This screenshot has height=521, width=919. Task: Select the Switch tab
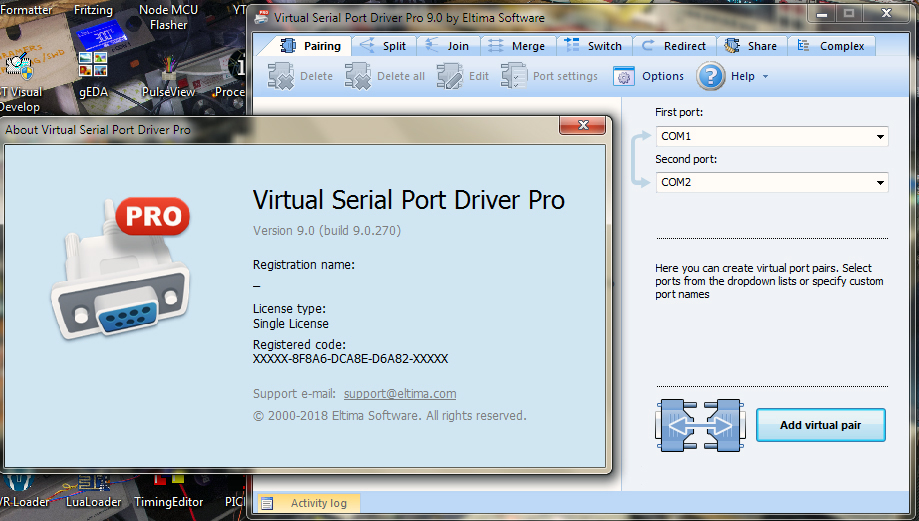(594, 46)
